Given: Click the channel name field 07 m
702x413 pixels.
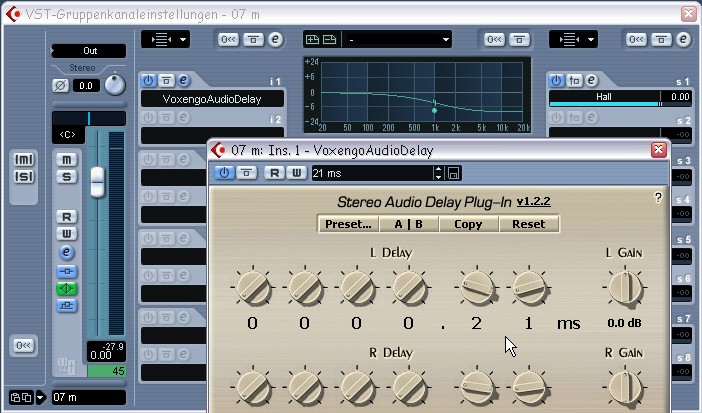Looking at the screenshot, I should 89,397.
